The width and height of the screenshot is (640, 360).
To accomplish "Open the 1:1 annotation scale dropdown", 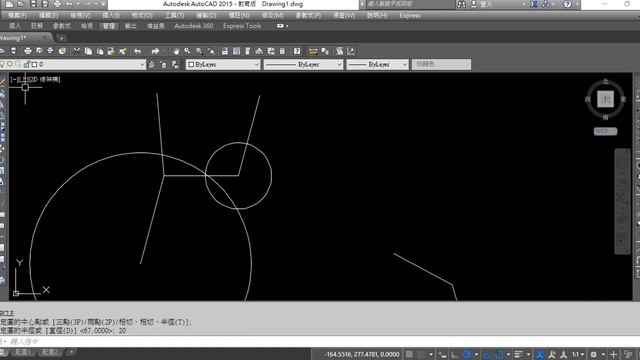I will (577, 354).
